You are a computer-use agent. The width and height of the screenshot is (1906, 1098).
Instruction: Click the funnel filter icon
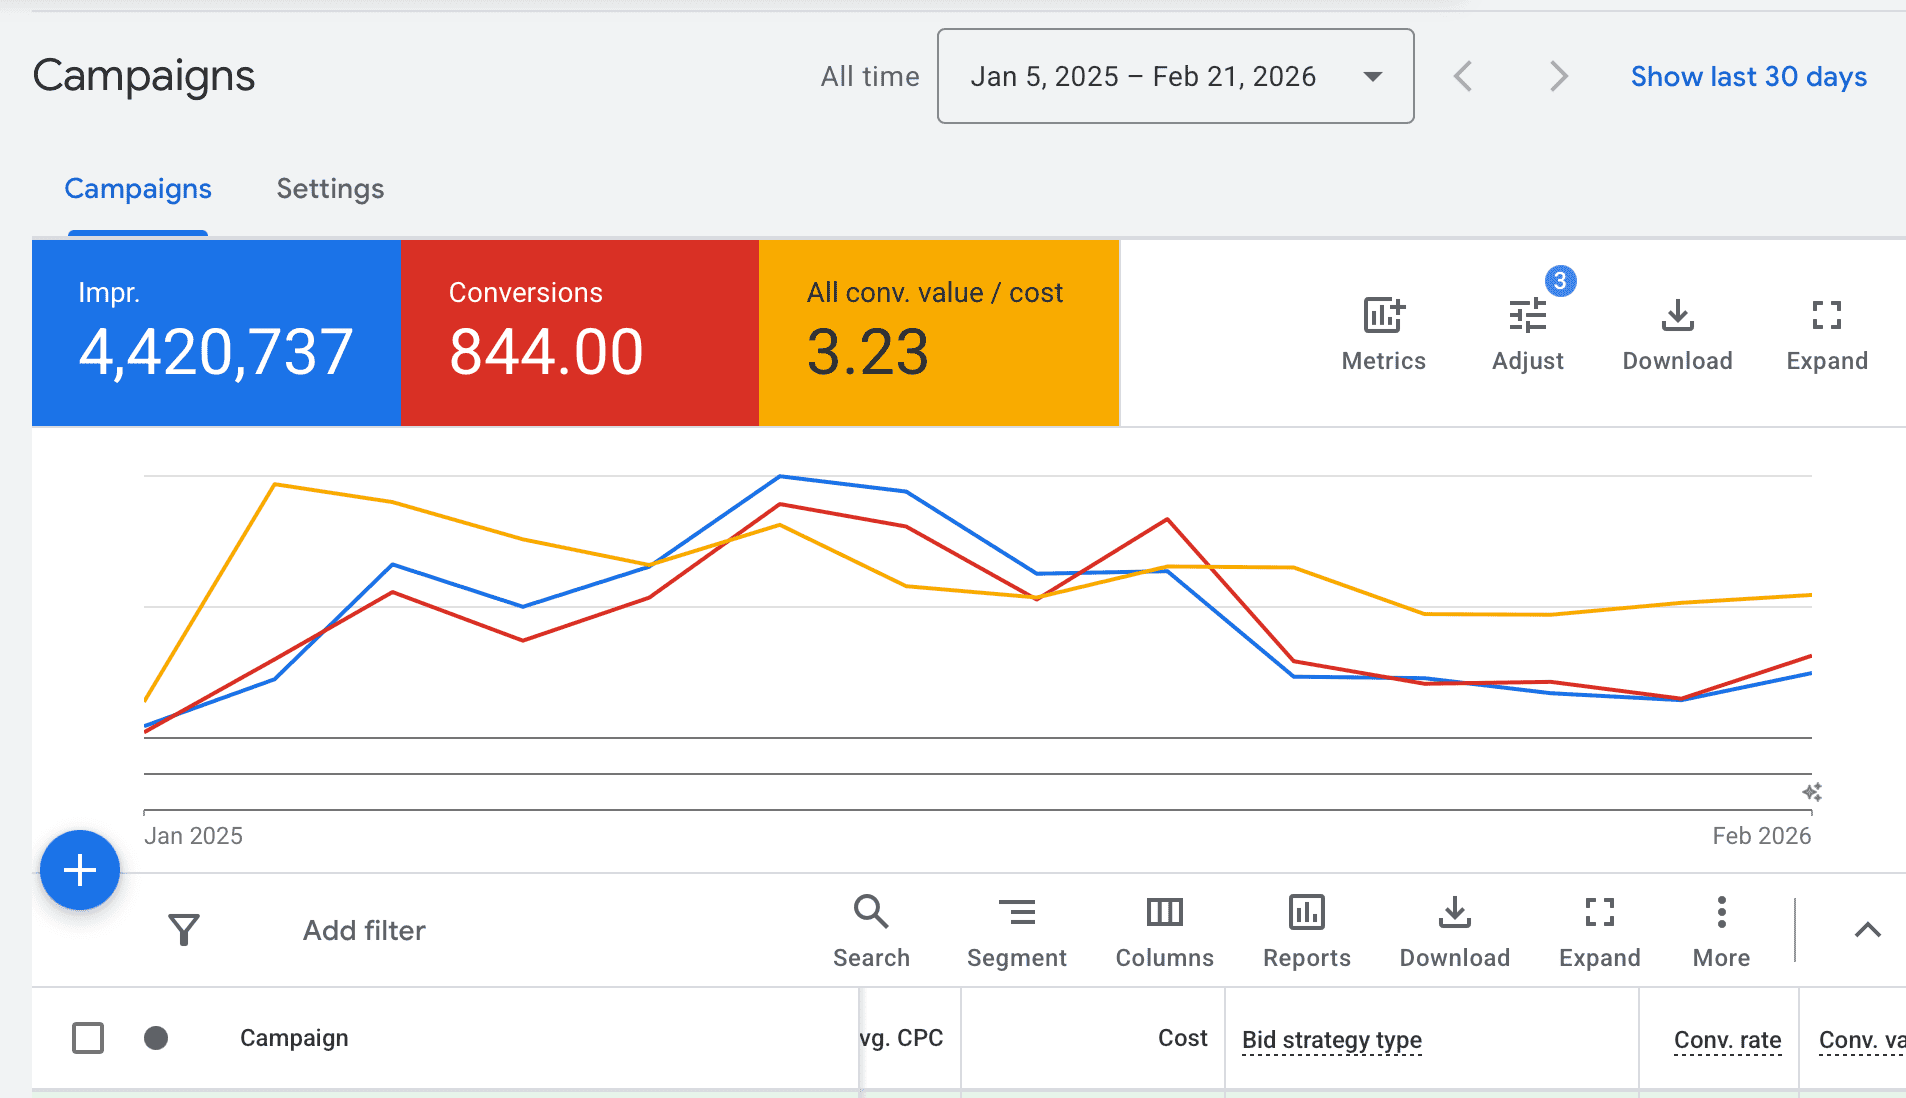coord(184,930)
